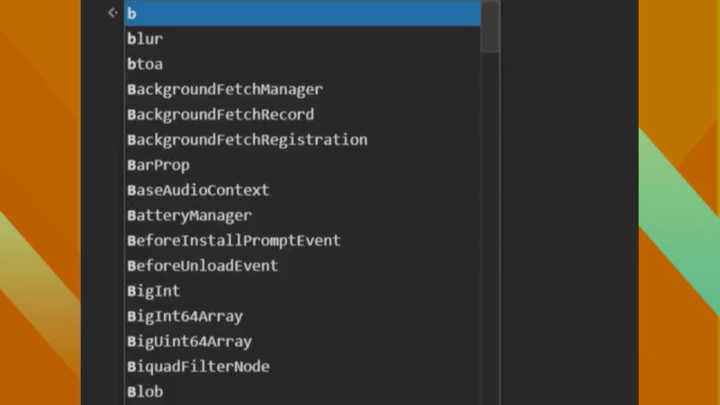The width and height of the screenshot is (720, 405).
Task: Pick the 'btoa' autocomplete suggestion
Action: pos(145,64)
